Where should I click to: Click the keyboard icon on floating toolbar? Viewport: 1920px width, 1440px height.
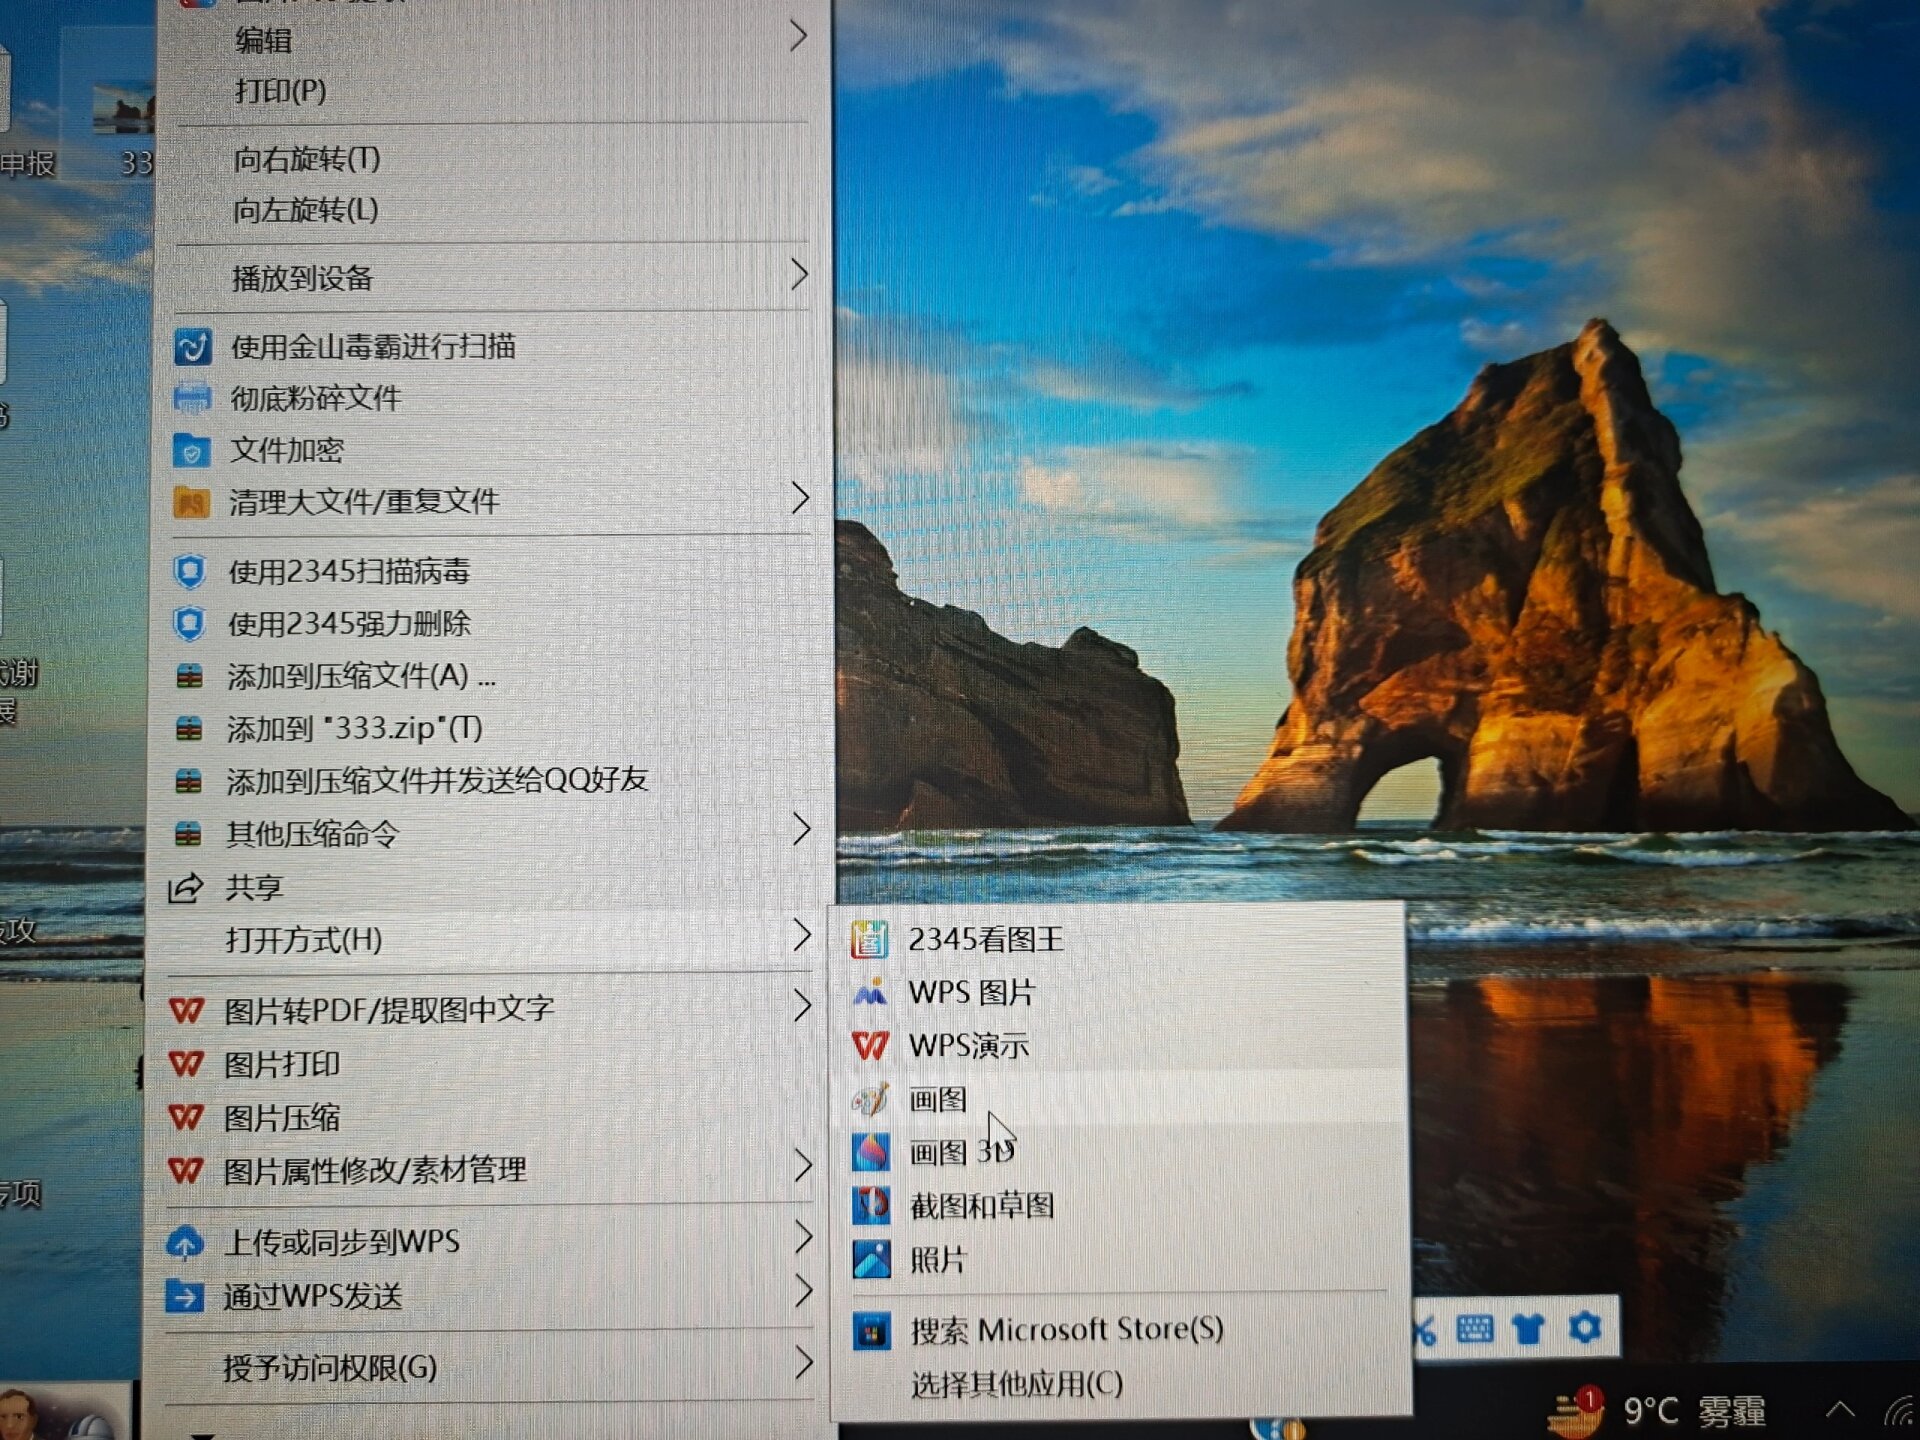[1475, 1329]
